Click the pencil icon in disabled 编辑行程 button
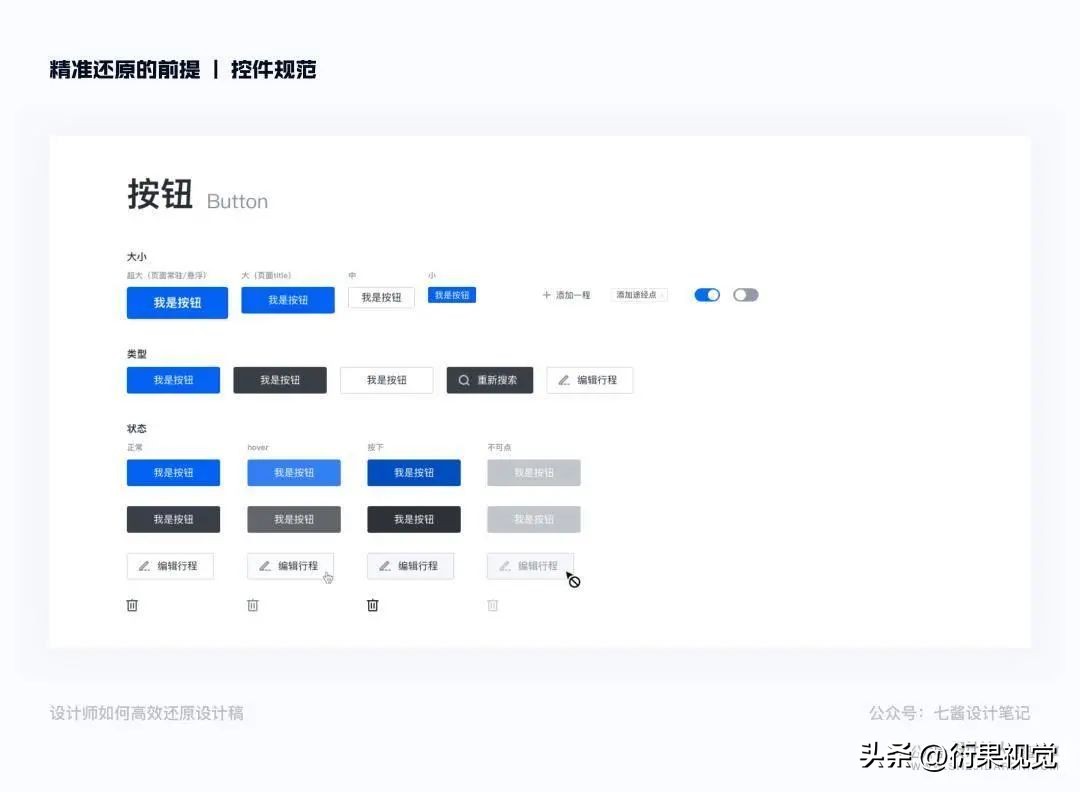 point(503,565)
